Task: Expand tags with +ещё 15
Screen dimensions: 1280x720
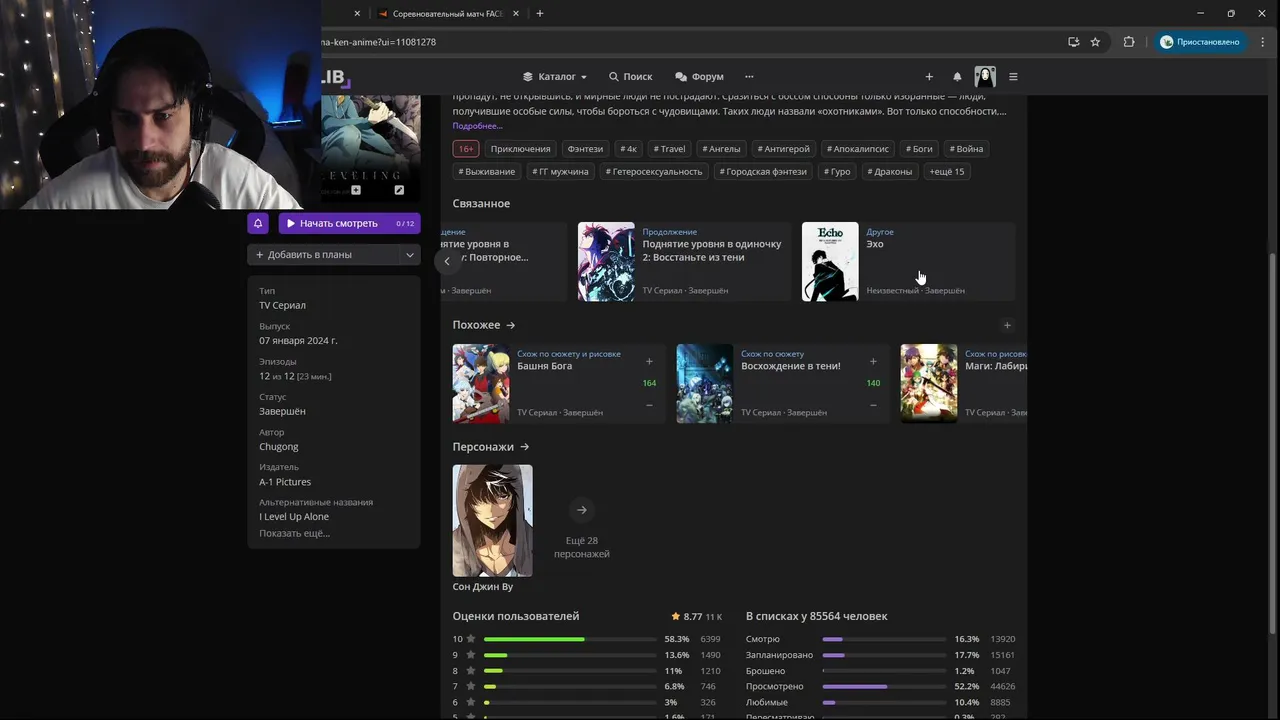Action: 947,172
